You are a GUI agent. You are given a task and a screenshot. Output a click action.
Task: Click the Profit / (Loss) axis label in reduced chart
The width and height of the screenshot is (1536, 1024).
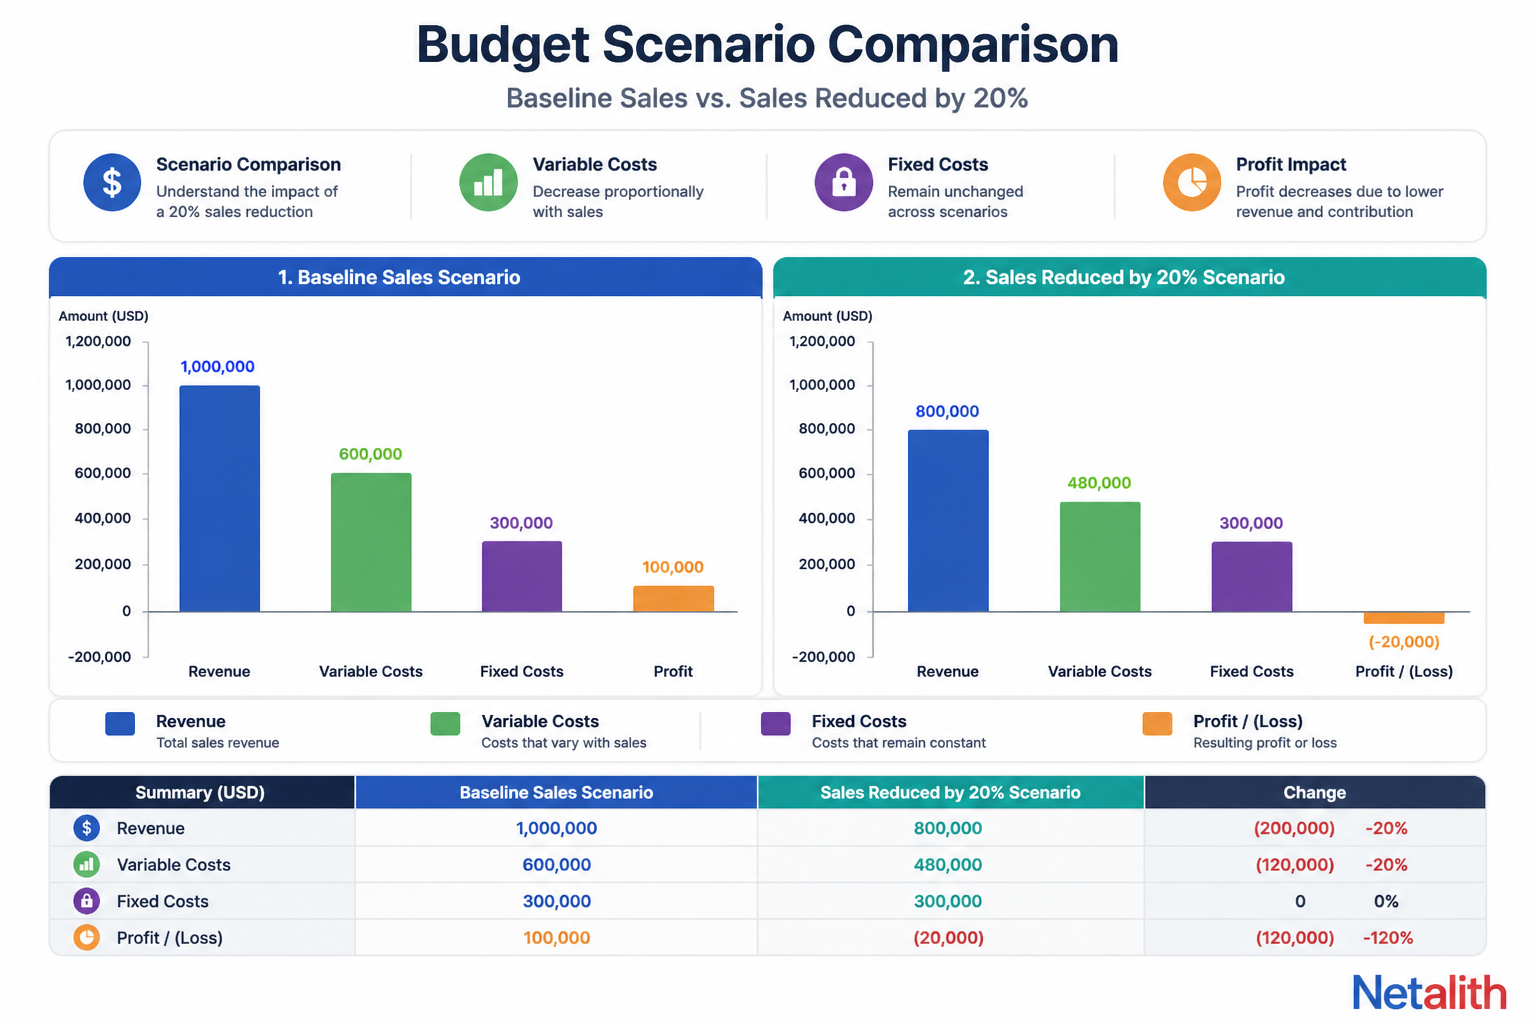(x=1404, y=671)
